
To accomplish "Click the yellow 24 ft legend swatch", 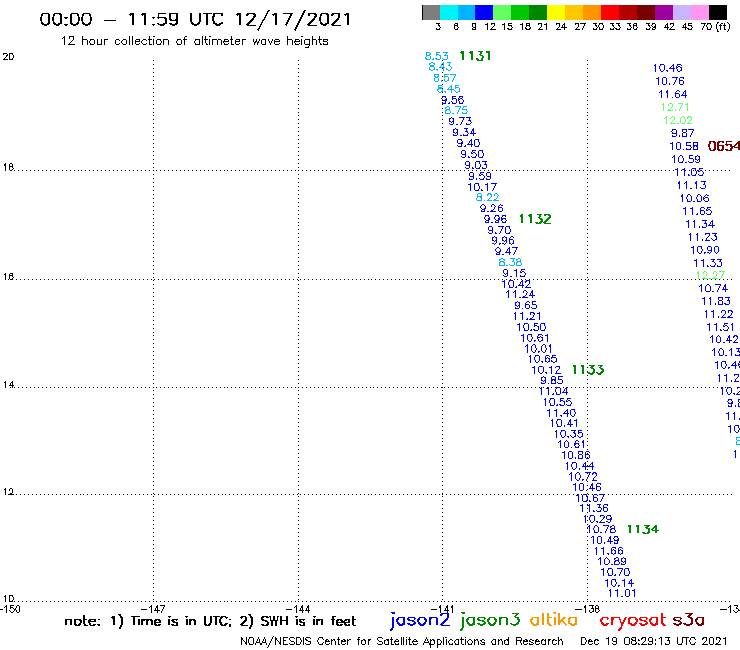I will click(x=556, y=12).
